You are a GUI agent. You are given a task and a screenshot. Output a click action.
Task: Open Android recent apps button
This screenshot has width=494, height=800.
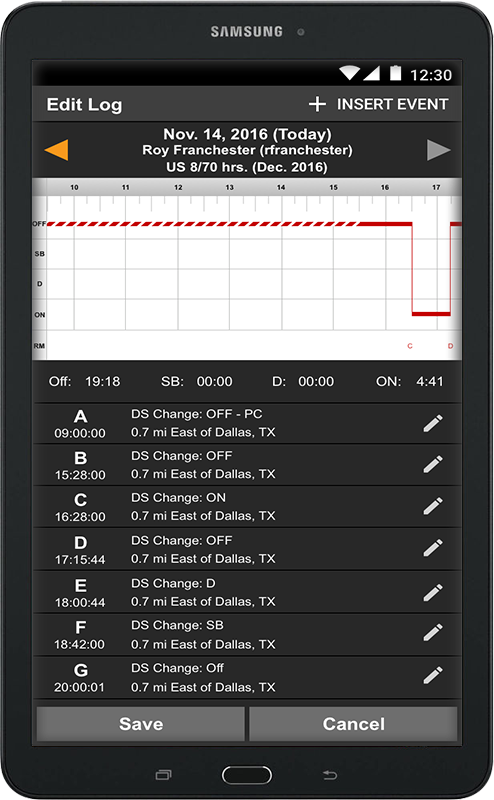tap(163, 775)
